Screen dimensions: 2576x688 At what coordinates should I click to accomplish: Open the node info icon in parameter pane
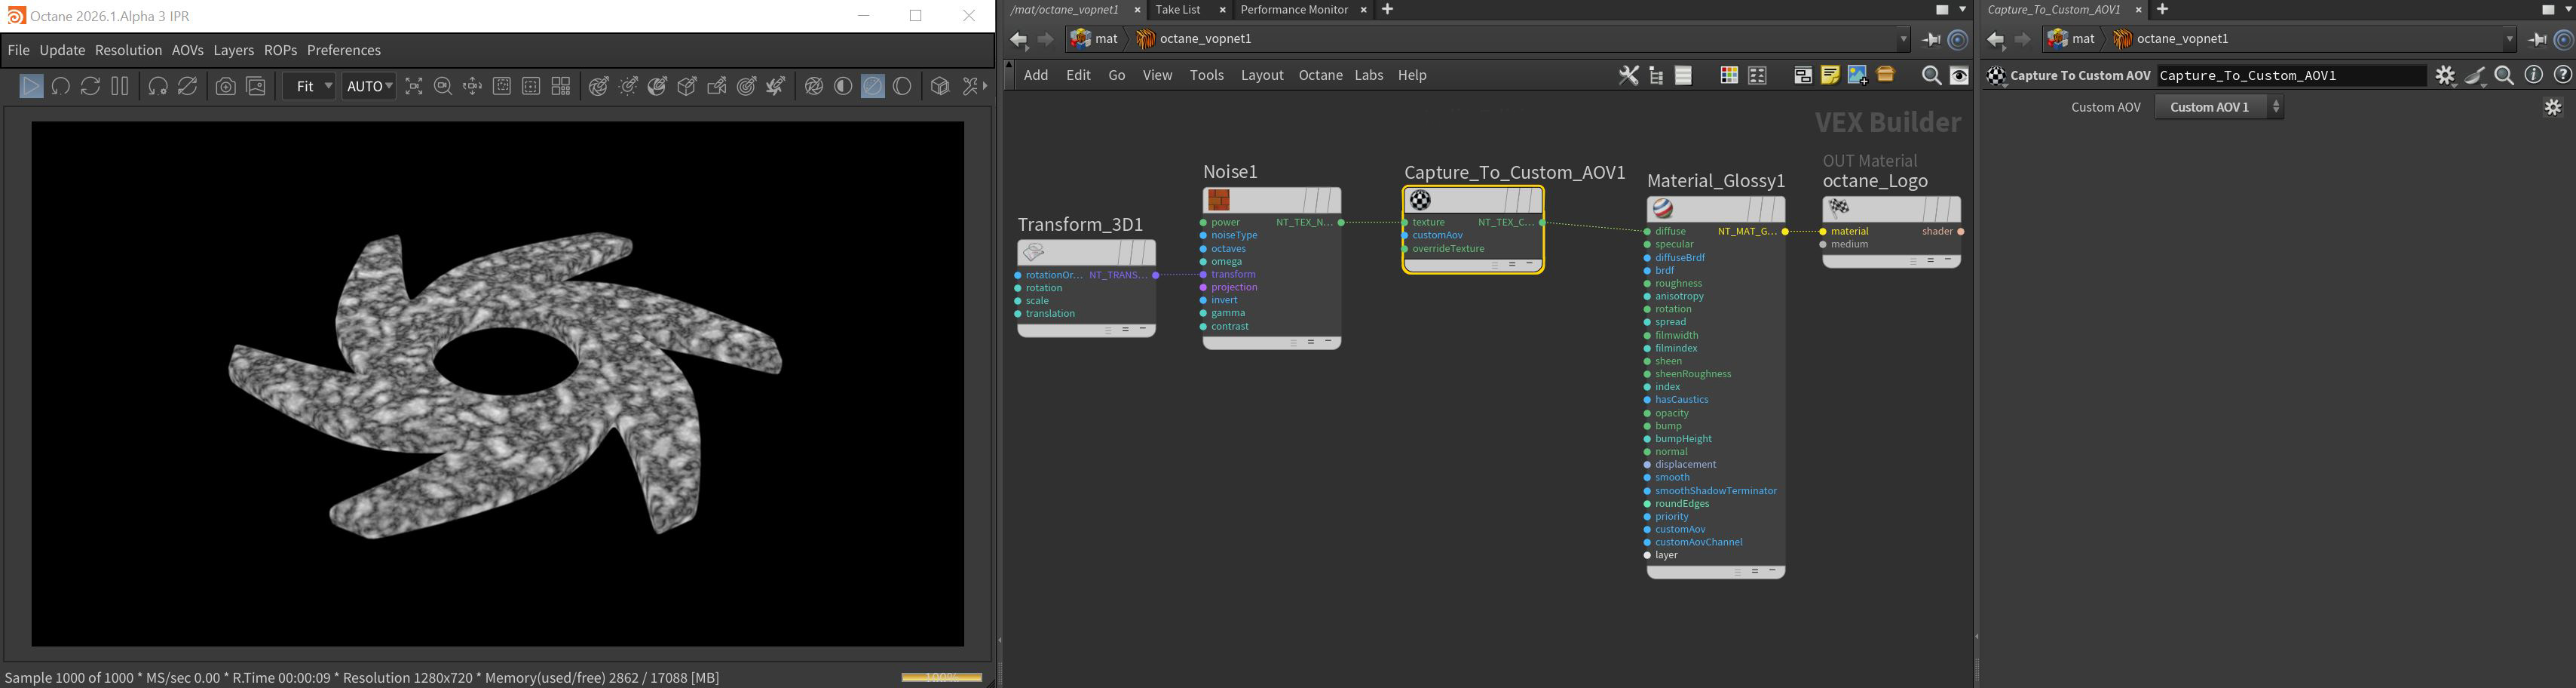pyautogui.click(x=2533, y=76)
